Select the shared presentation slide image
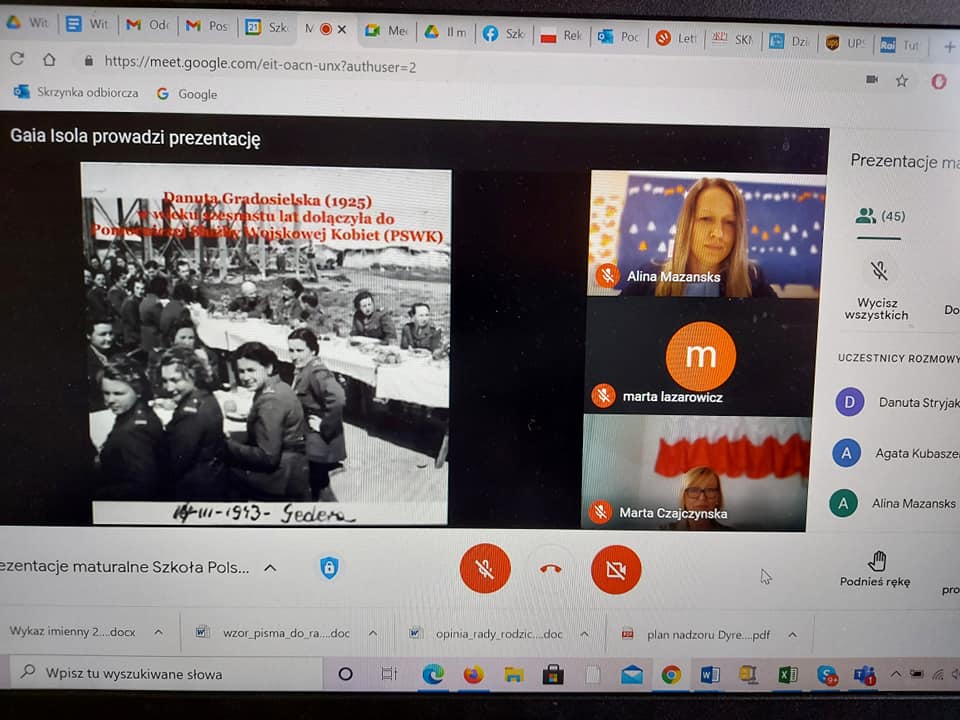Viewport: 960px width, 720px height. click(266, 345)
